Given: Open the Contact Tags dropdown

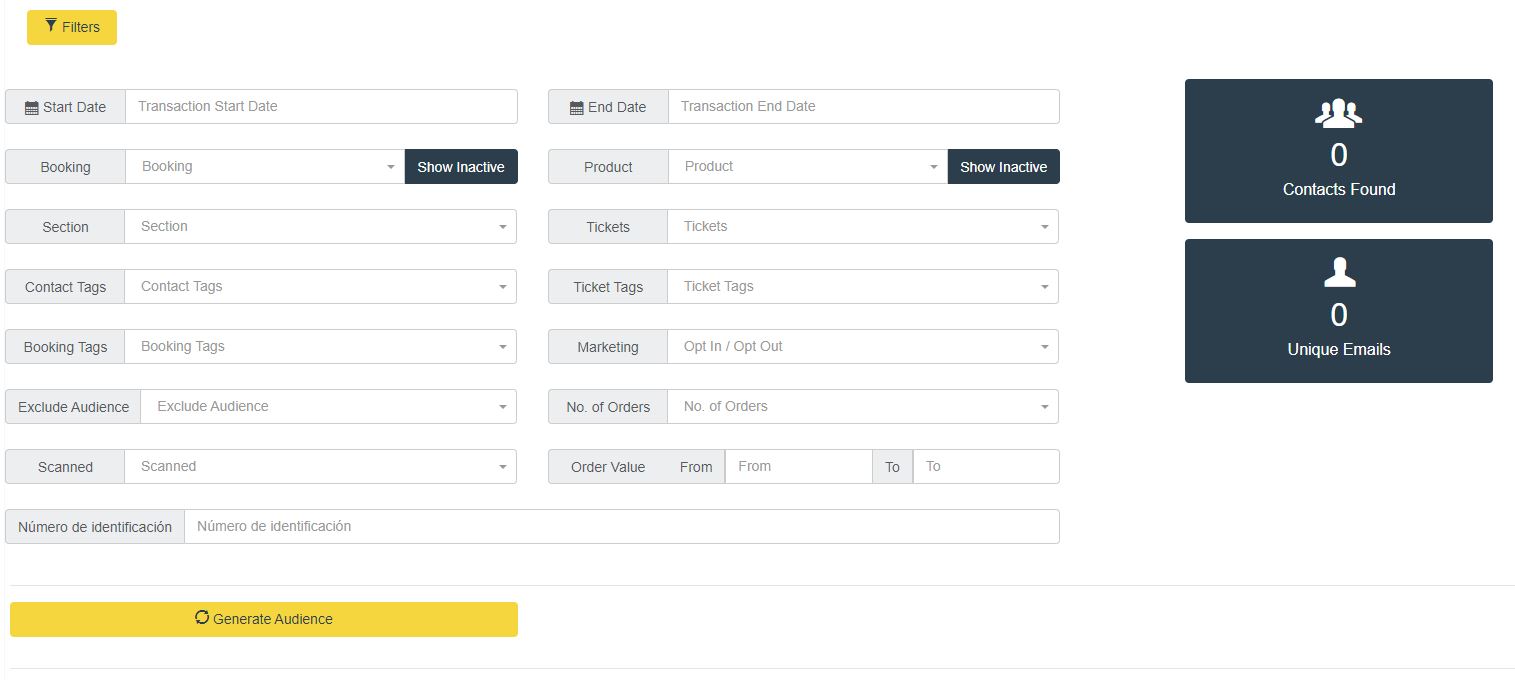Looking at the screenshot, I should click(320, 287).
